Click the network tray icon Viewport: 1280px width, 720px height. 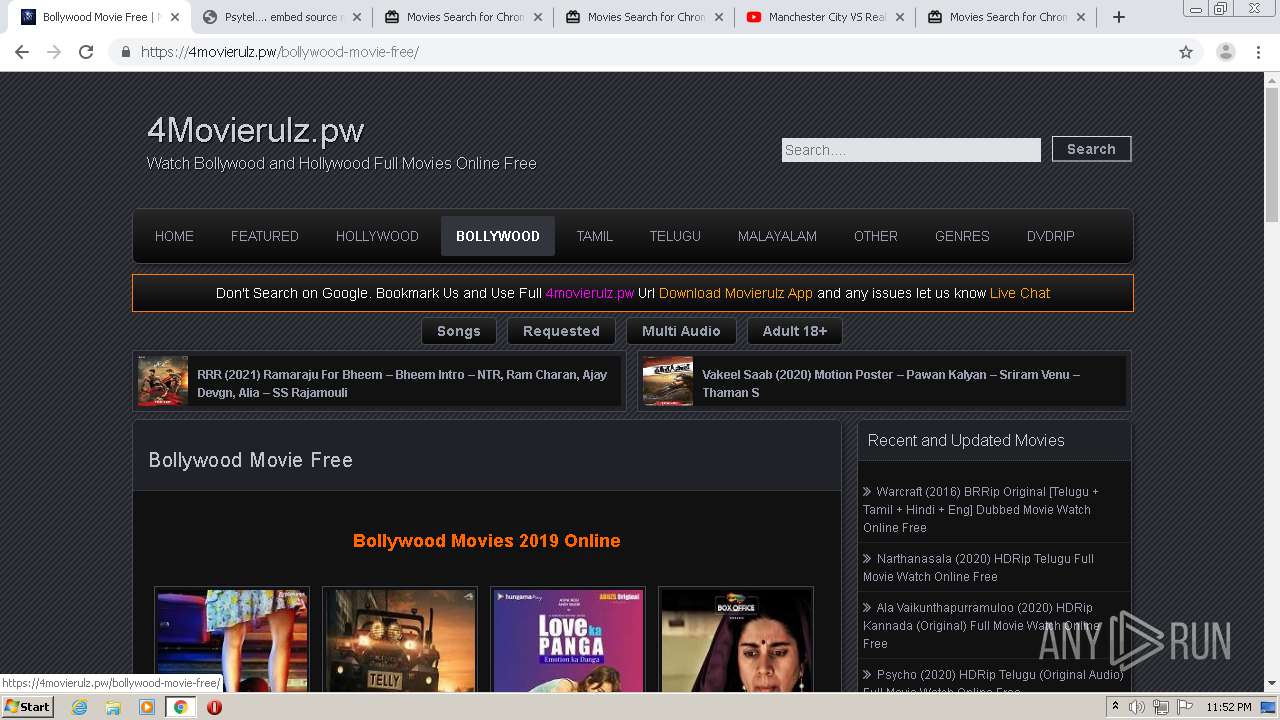pos(1161,707)
